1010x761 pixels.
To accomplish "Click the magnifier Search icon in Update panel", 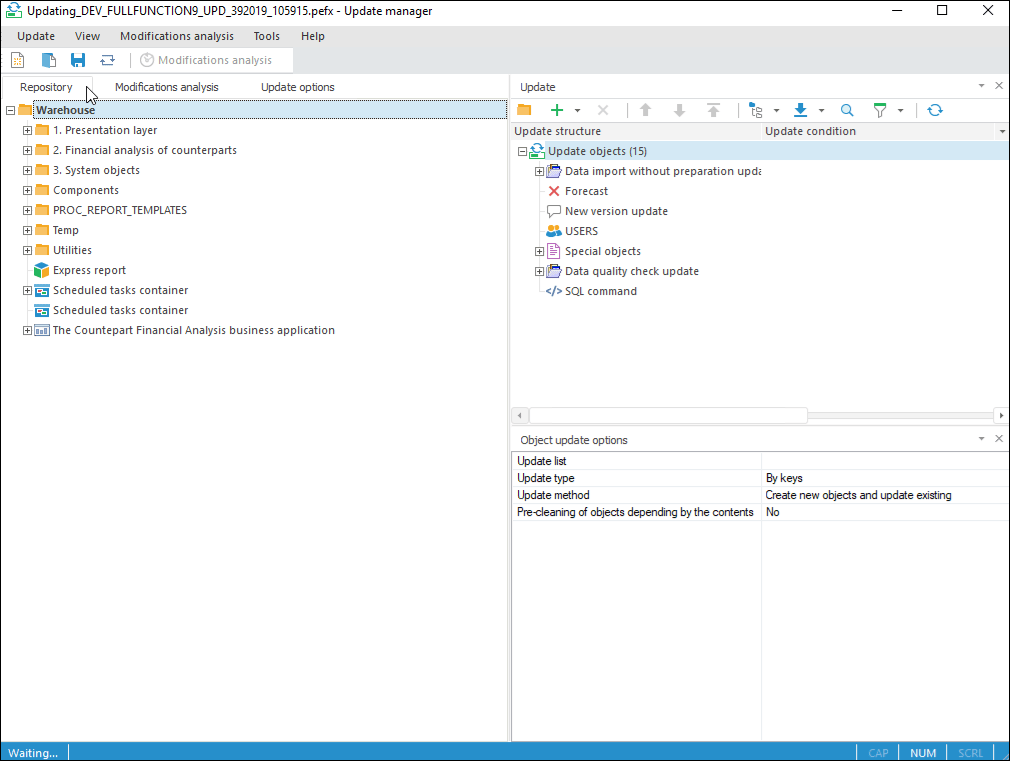I will coord(847,110).
